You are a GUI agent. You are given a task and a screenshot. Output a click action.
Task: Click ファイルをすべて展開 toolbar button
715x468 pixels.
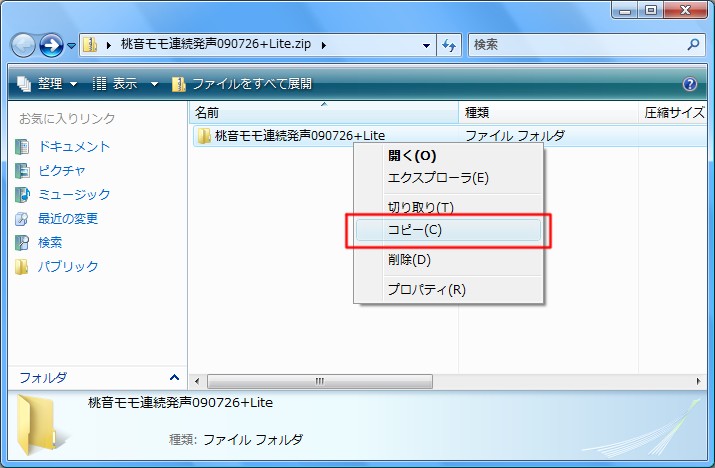tap(243, 84)
